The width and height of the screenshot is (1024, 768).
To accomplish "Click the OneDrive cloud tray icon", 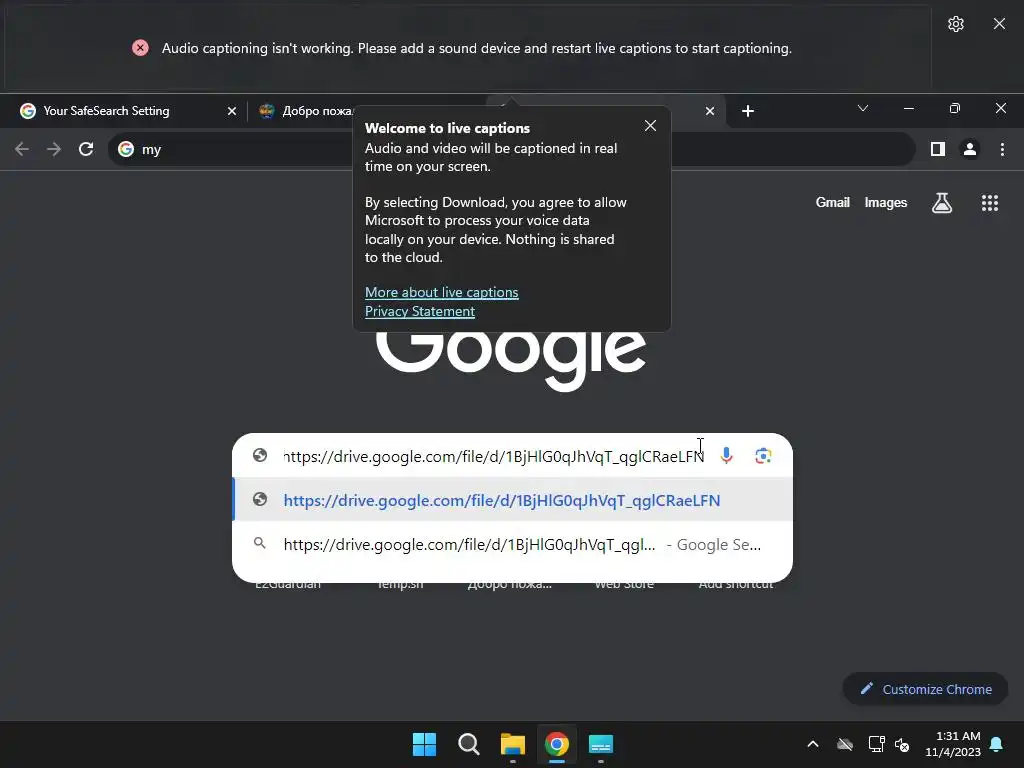I will coord(845,744).
